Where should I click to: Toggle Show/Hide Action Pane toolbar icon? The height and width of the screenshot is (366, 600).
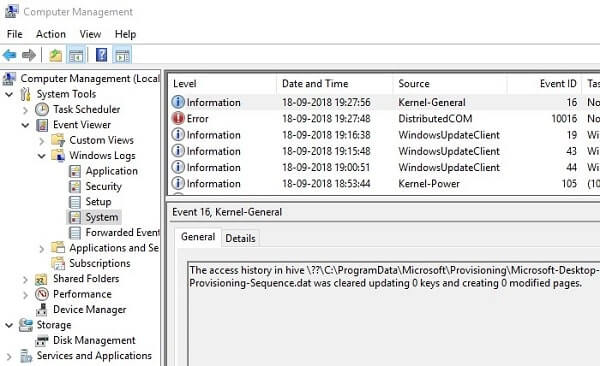tap(122, 56)
